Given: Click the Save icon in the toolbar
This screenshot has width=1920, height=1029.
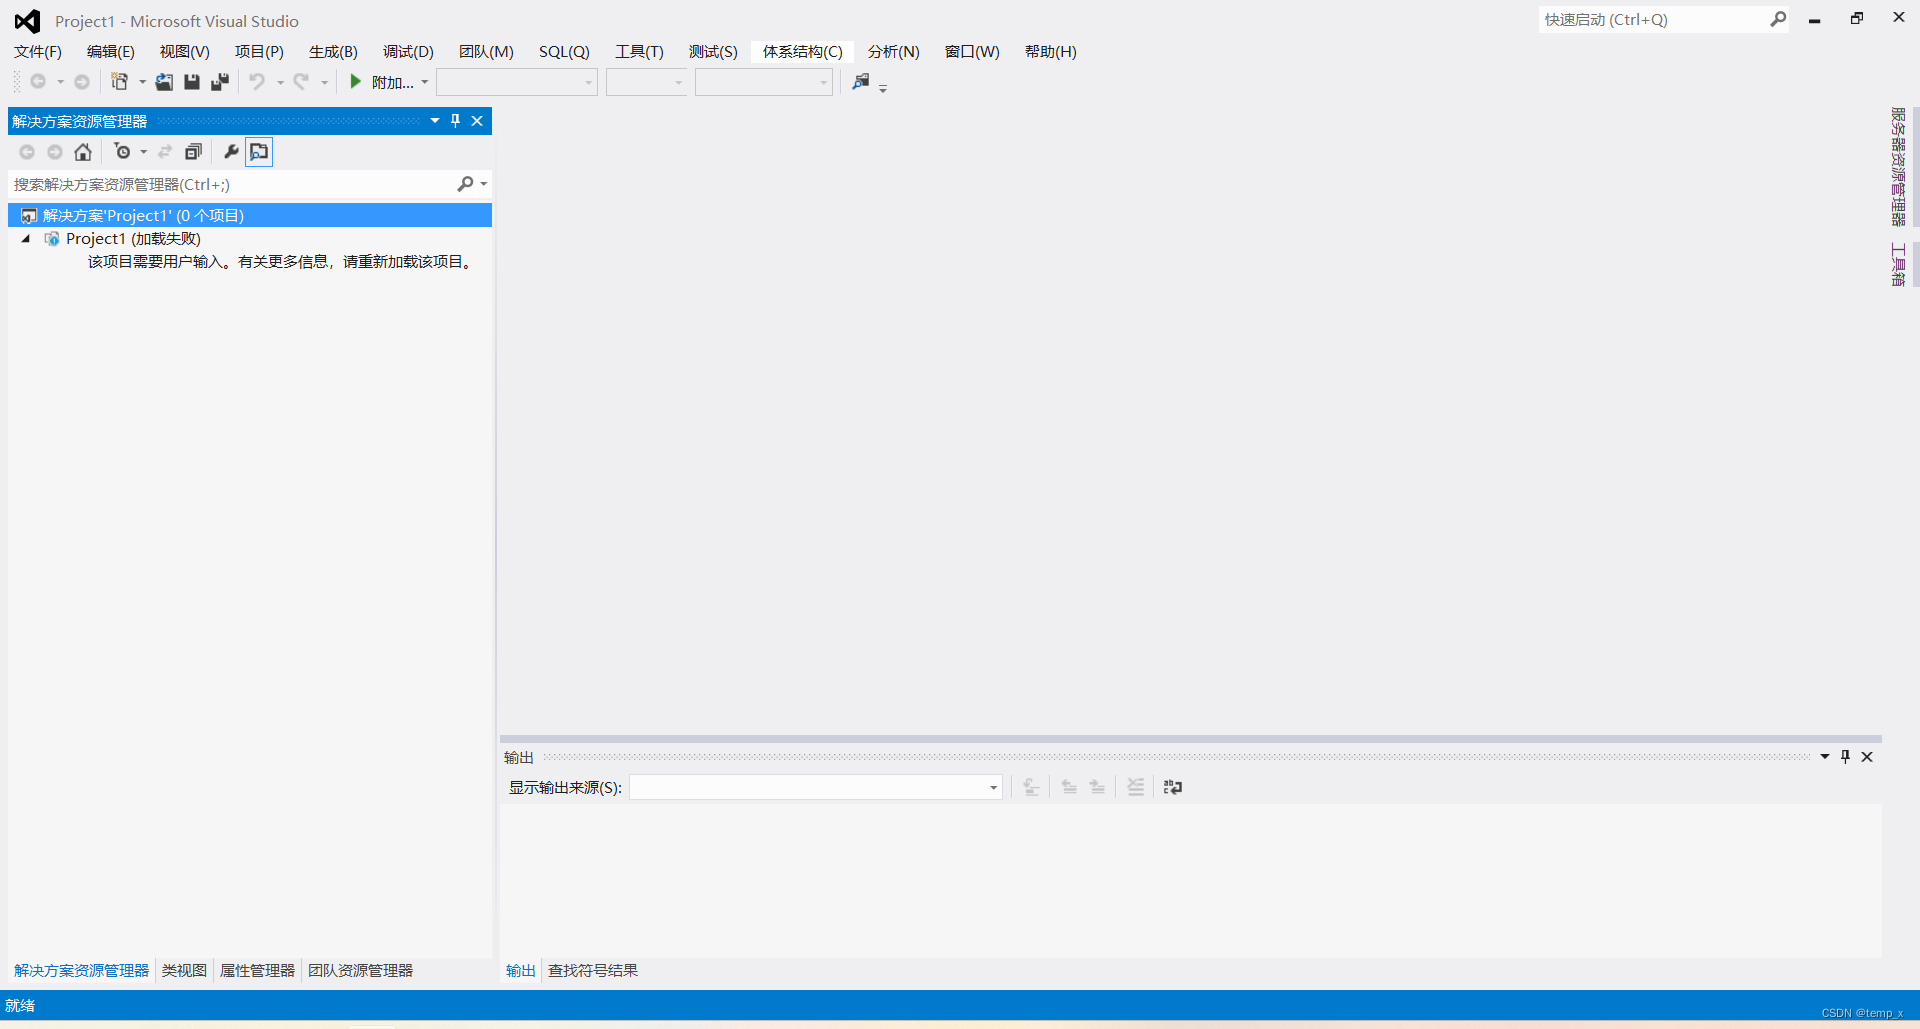Looking at the screenshot, I should 192,82.
